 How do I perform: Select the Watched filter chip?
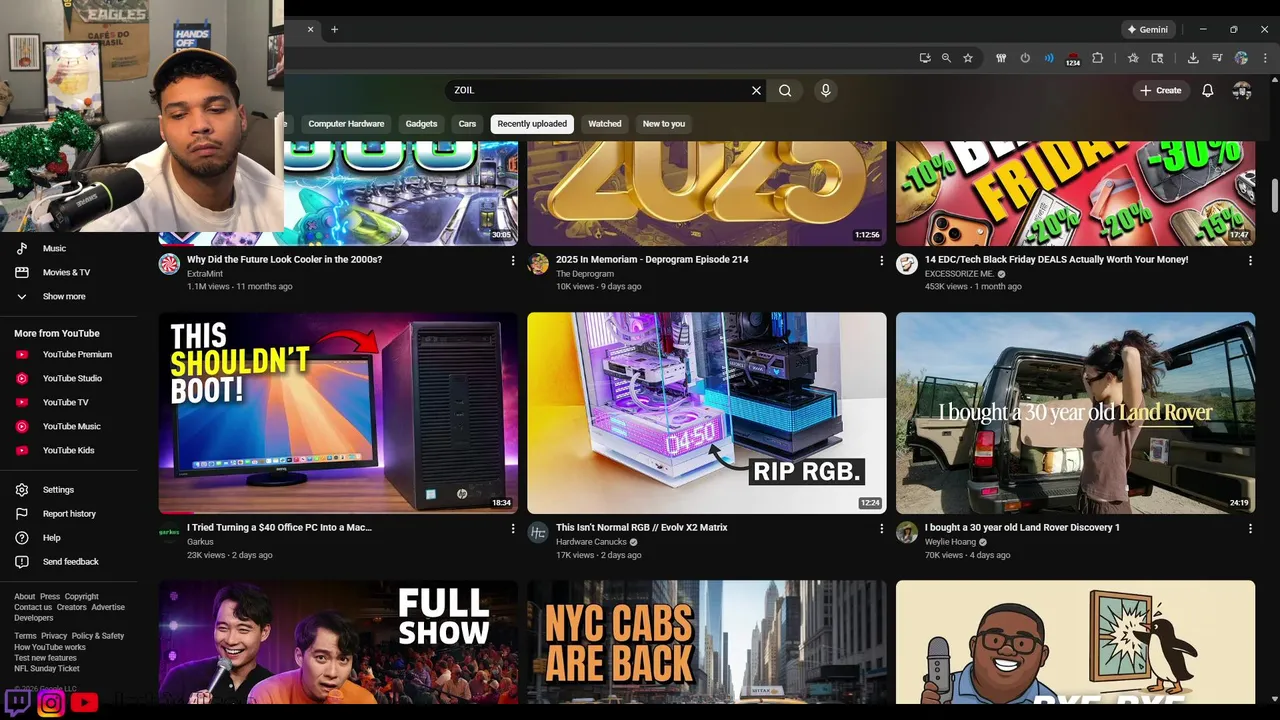[604, 124]
